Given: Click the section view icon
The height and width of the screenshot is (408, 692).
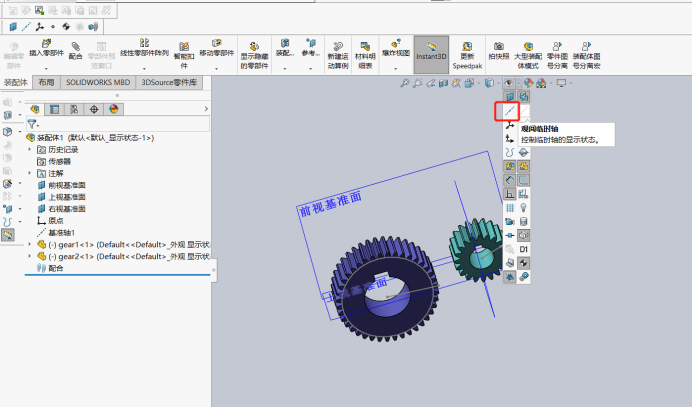Looking at the screenshot, I should 443,83.
